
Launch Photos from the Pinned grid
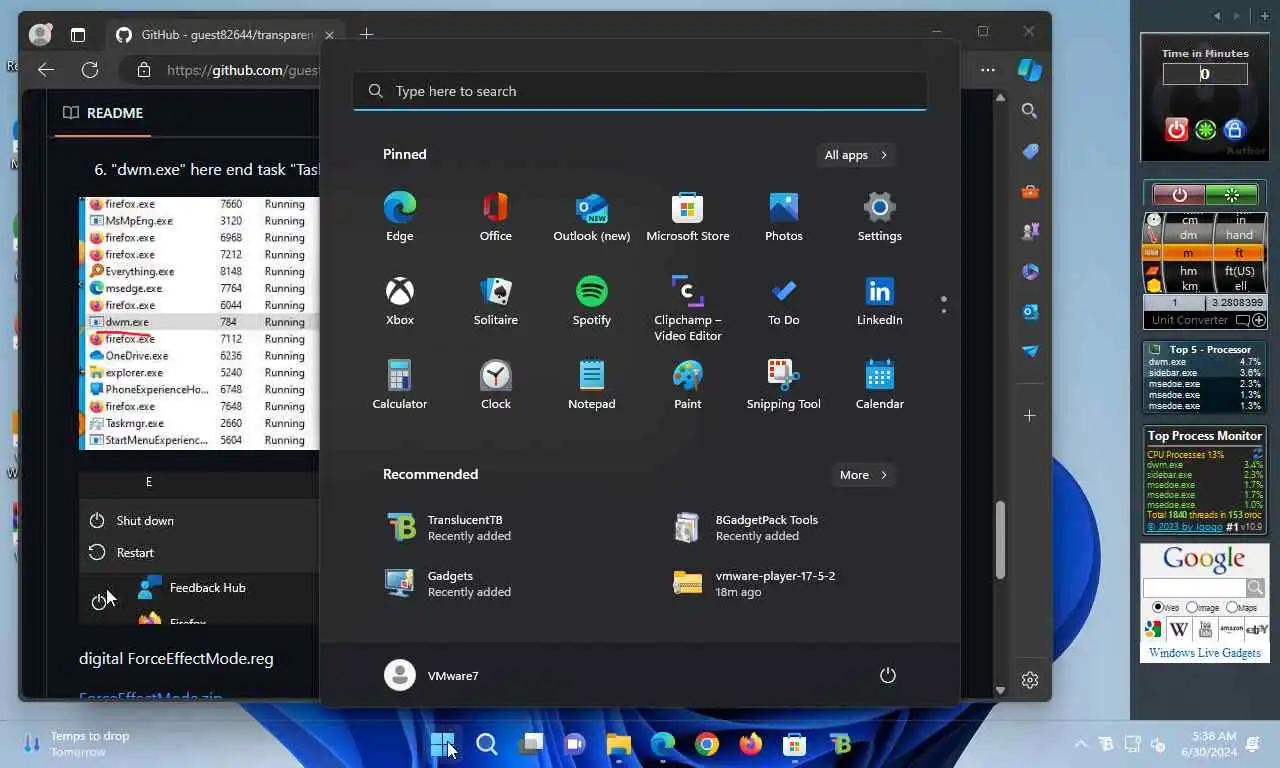(783, 217)
